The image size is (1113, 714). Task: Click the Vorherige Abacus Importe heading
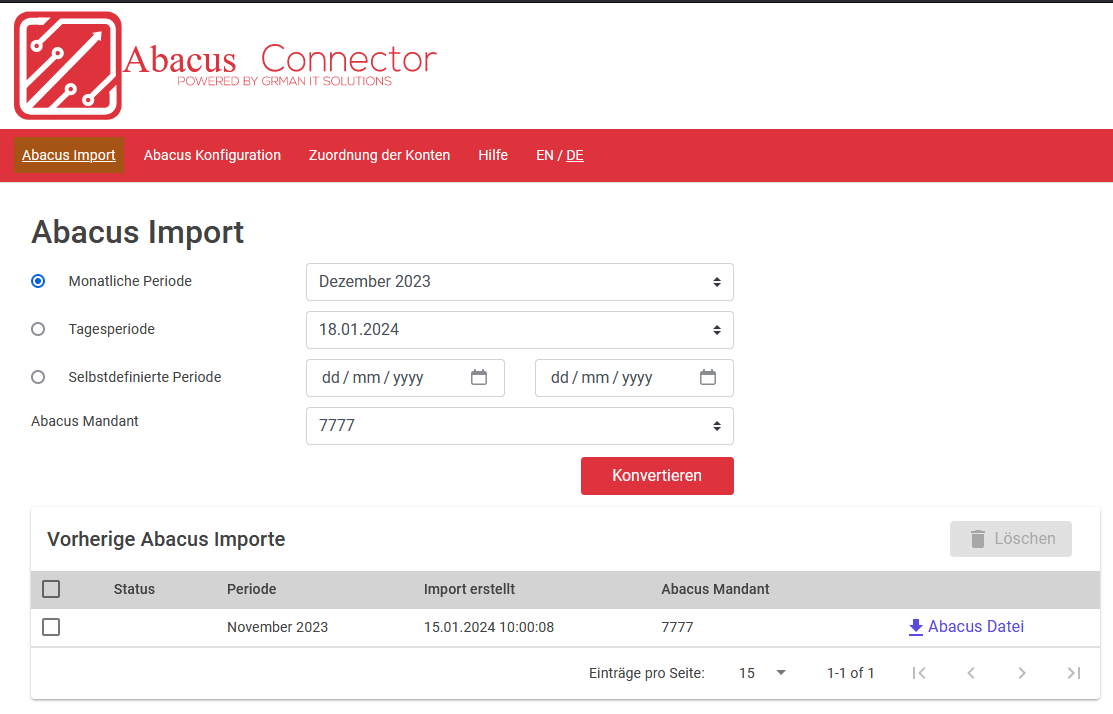click(x=166, y=539)
